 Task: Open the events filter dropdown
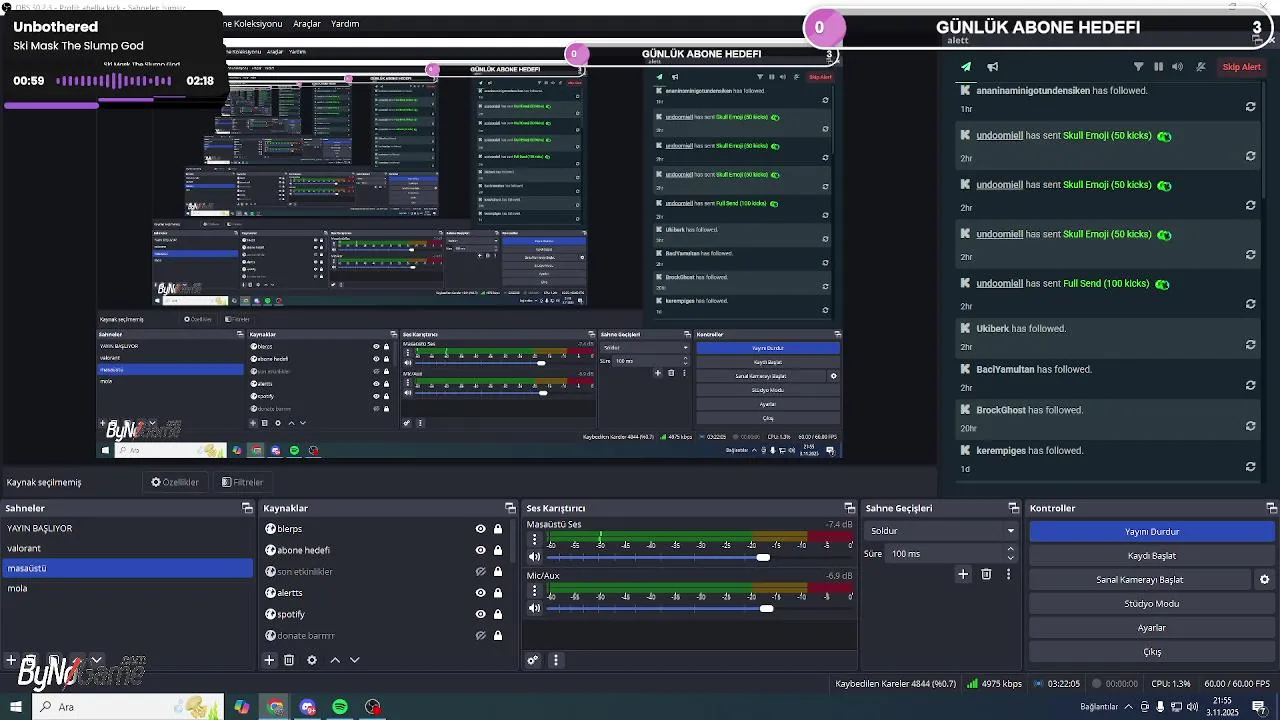pos(1138,67)
